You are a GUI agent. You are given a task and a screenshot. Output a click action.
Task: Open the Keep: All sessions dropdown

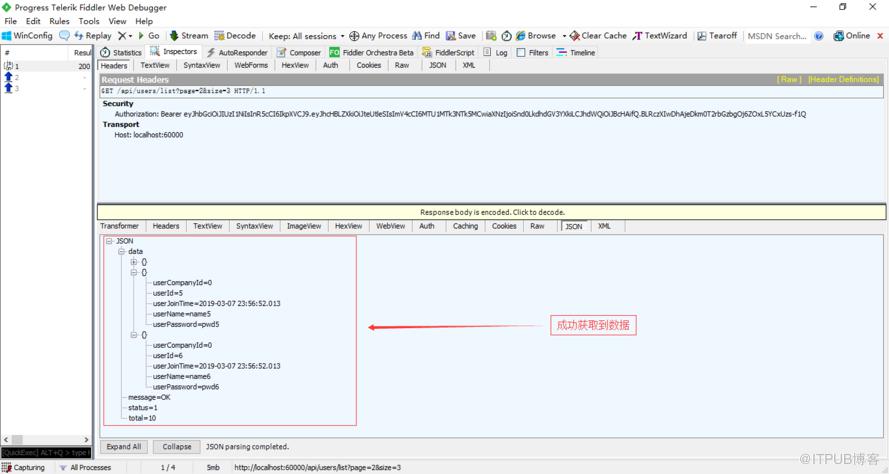point(306,36)
